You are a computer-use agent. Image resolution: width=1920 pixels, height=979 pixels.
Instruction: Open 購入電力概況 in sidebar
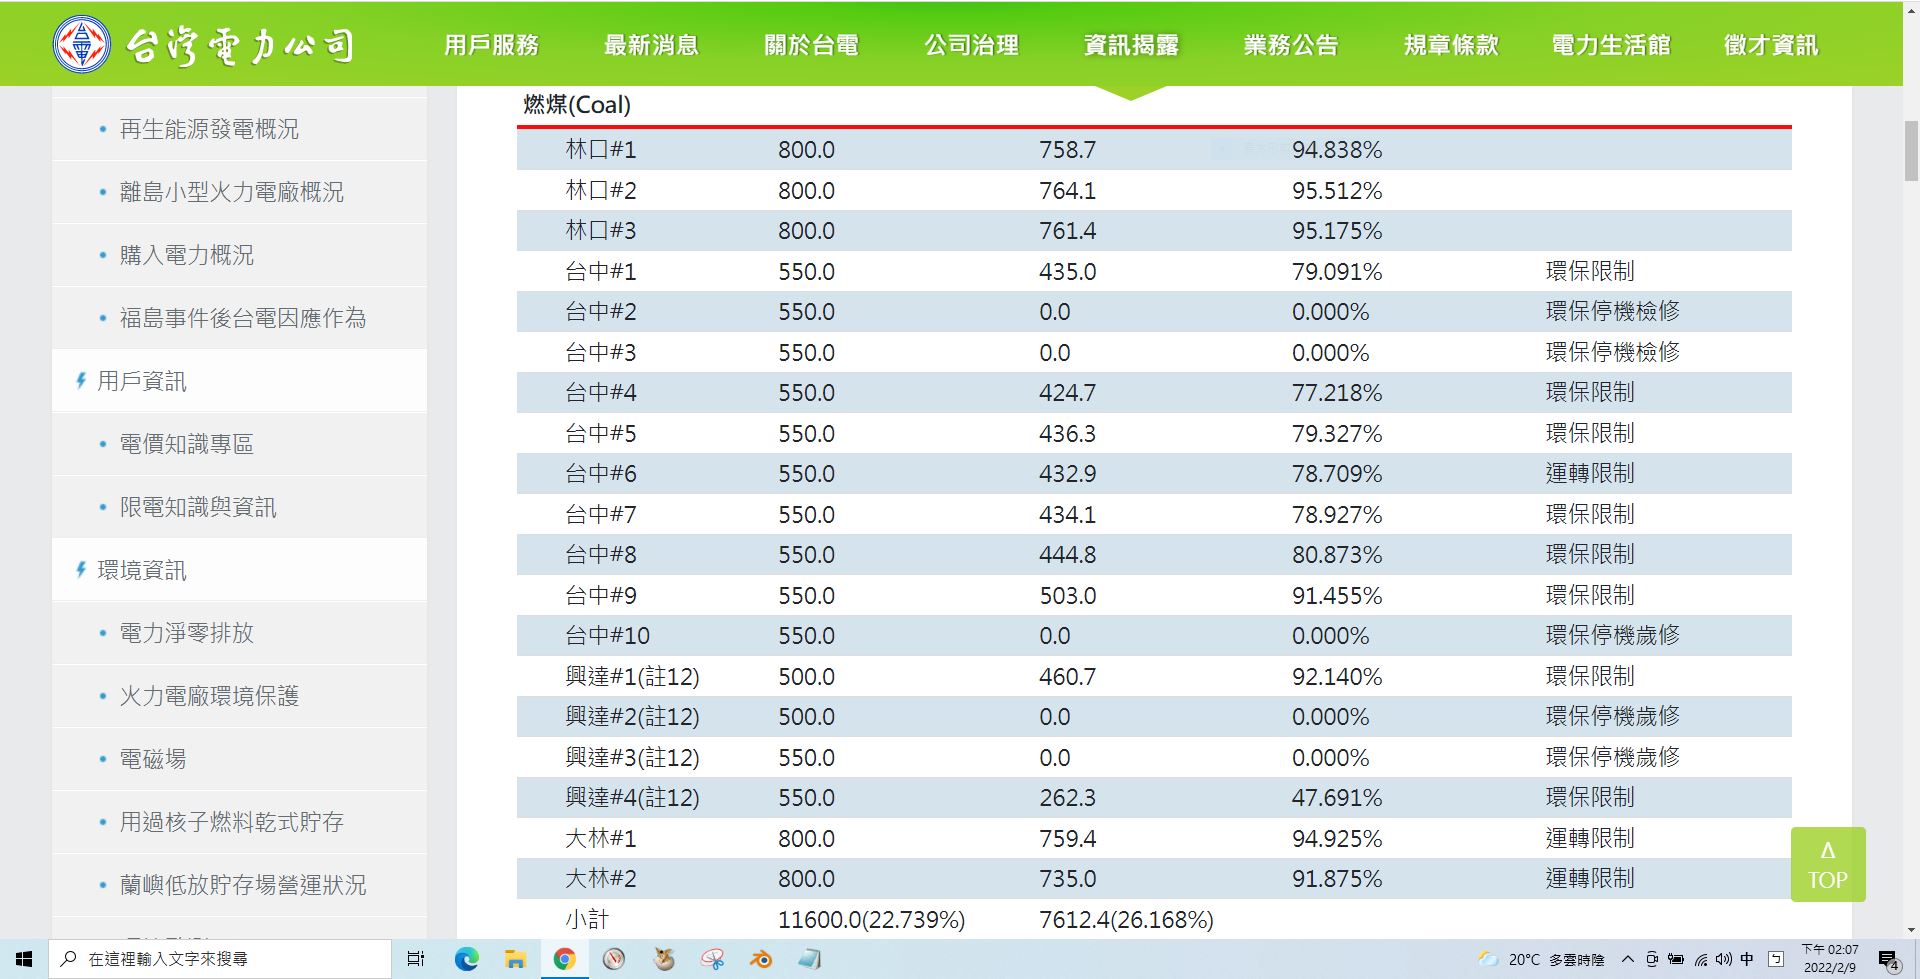[186, 255]
